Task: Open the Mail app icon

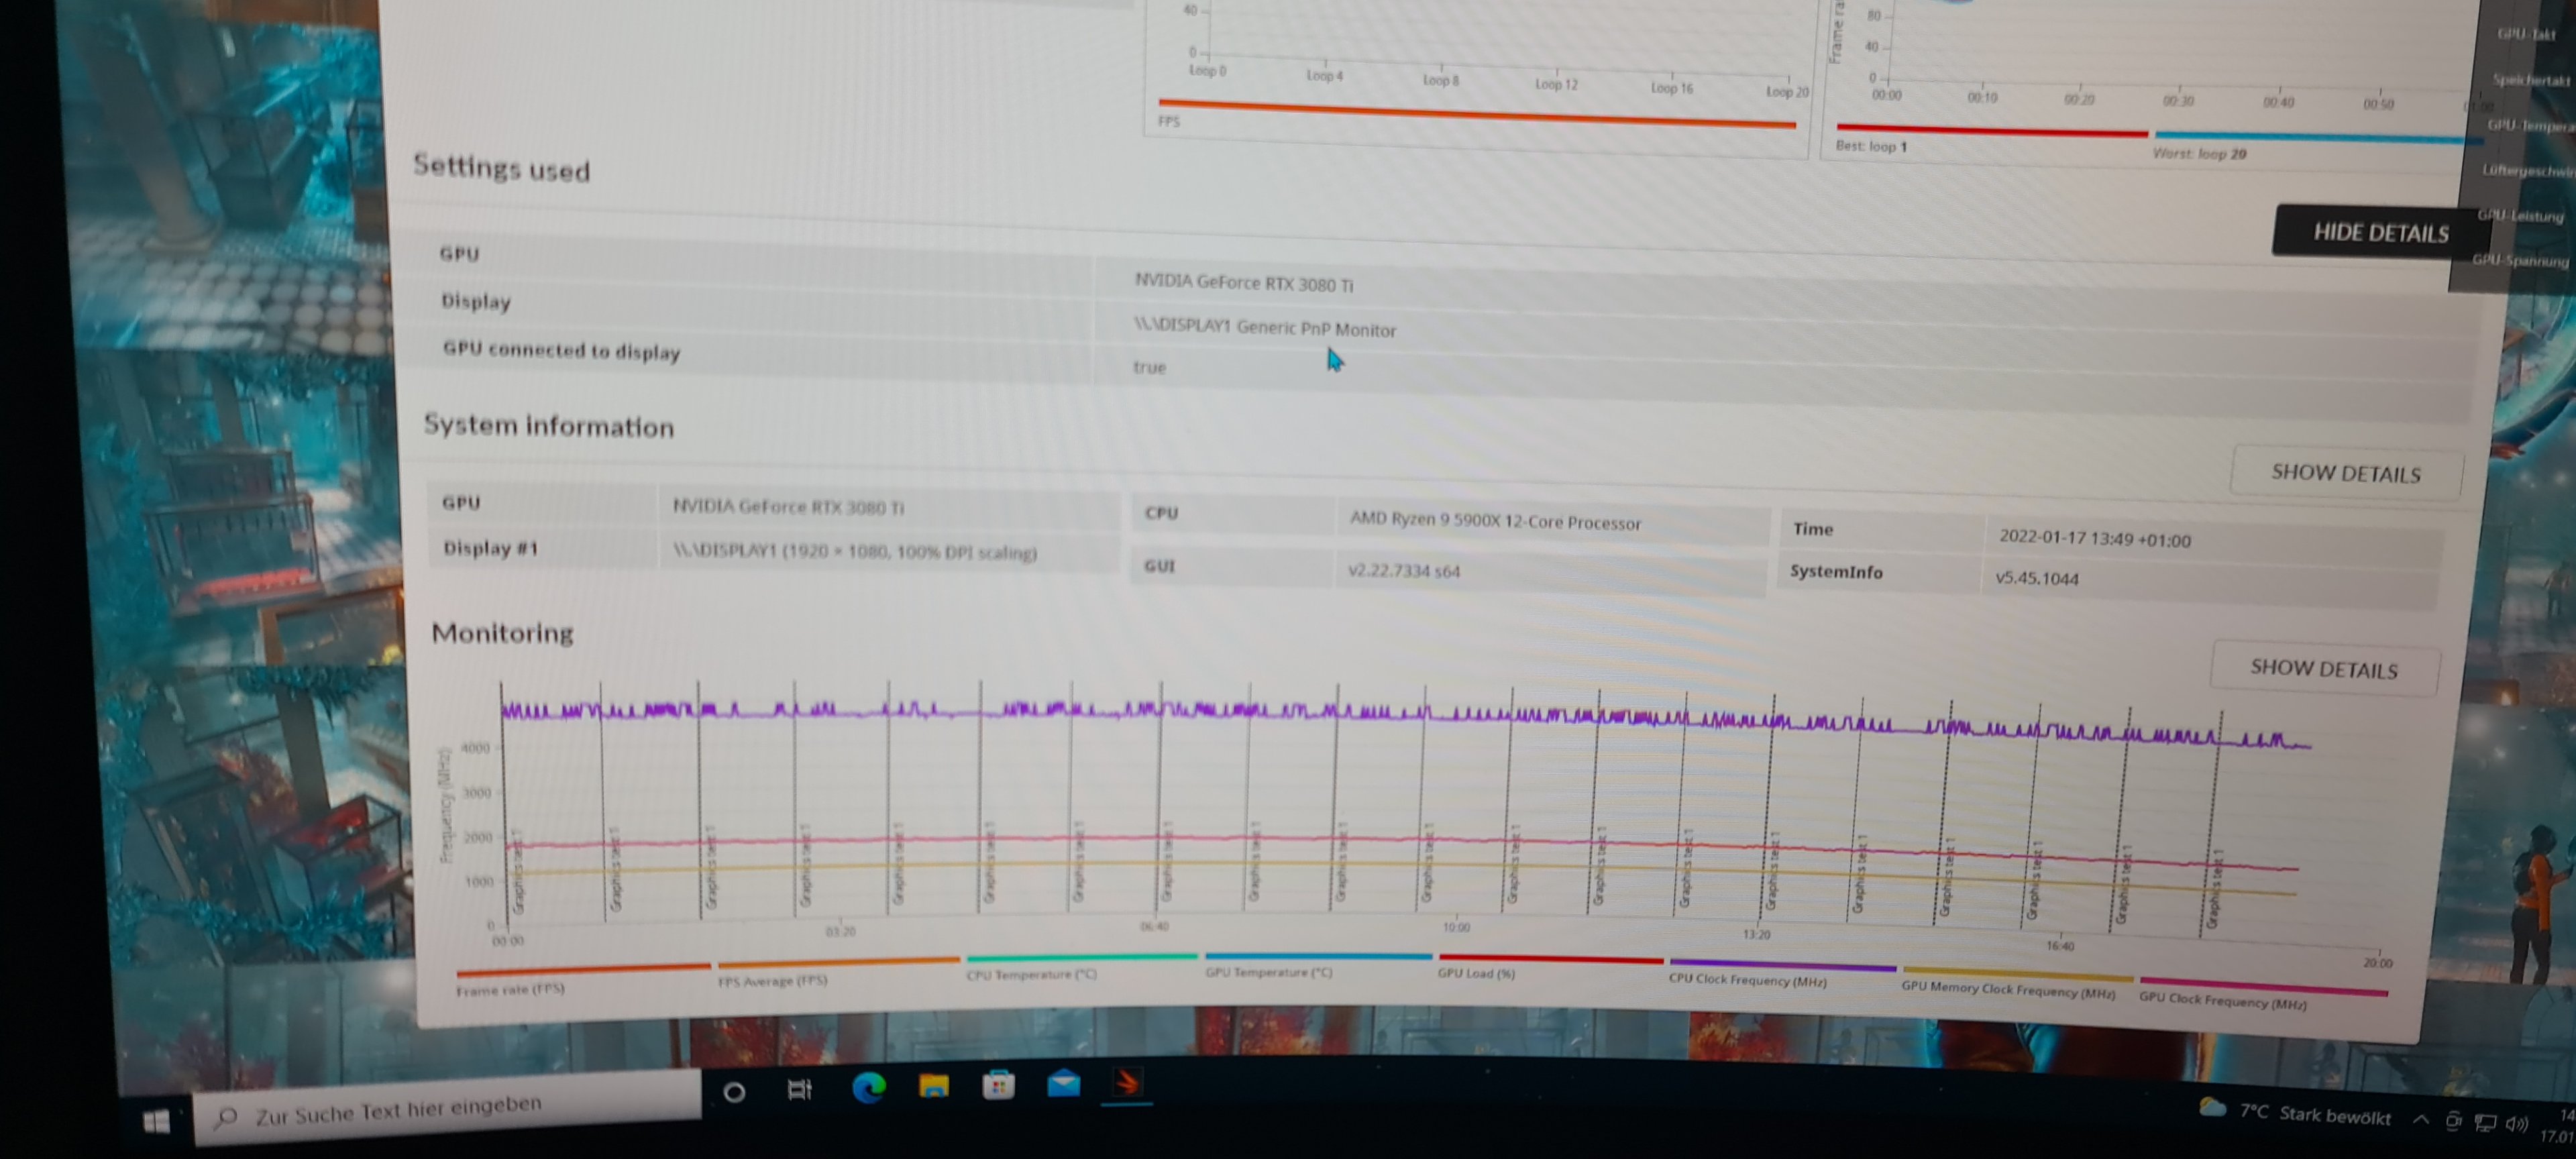Action: click(x=1063, y=1084)
